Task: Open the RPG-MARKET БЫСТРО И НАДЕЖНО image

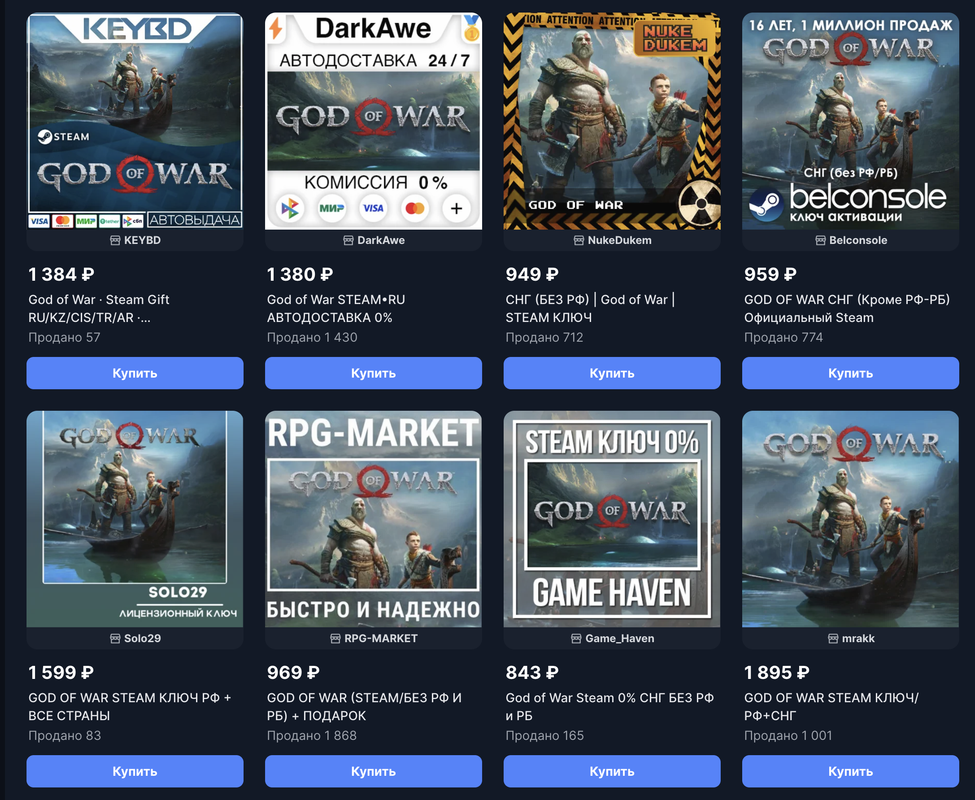Action: (x=373, y=519)
